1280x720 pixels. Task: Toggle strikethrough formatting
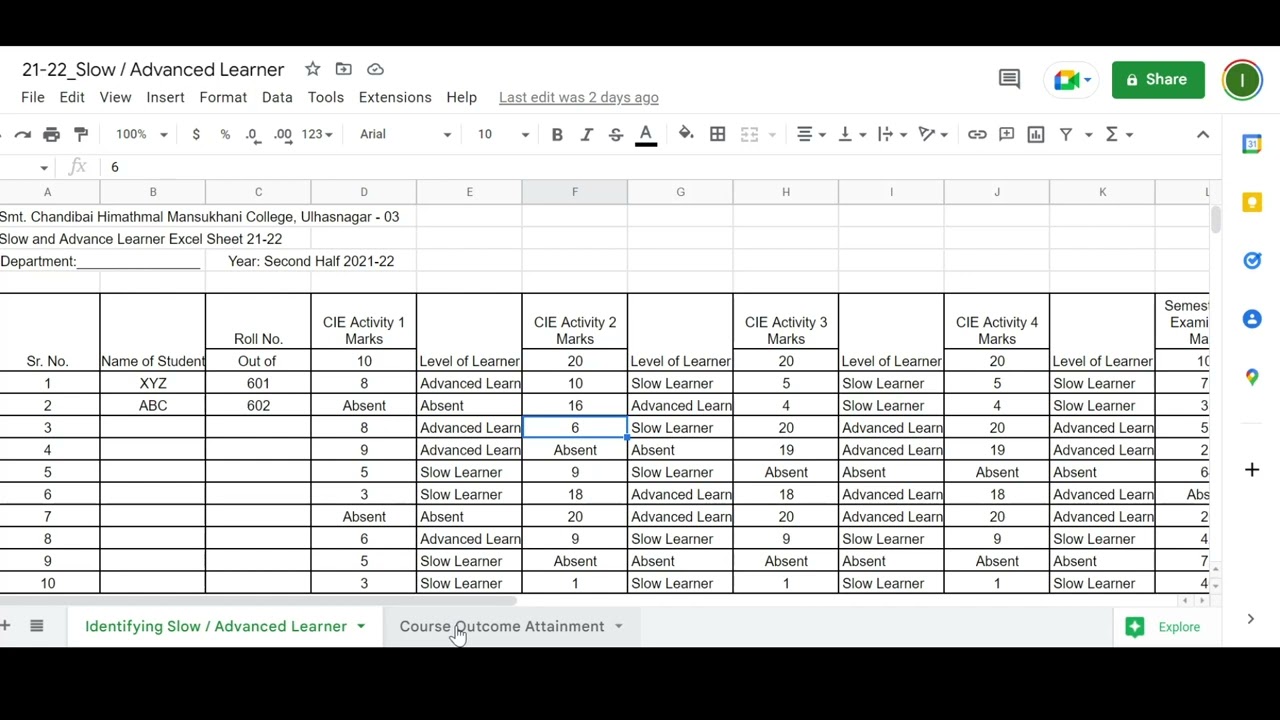[x=616, y=134]
